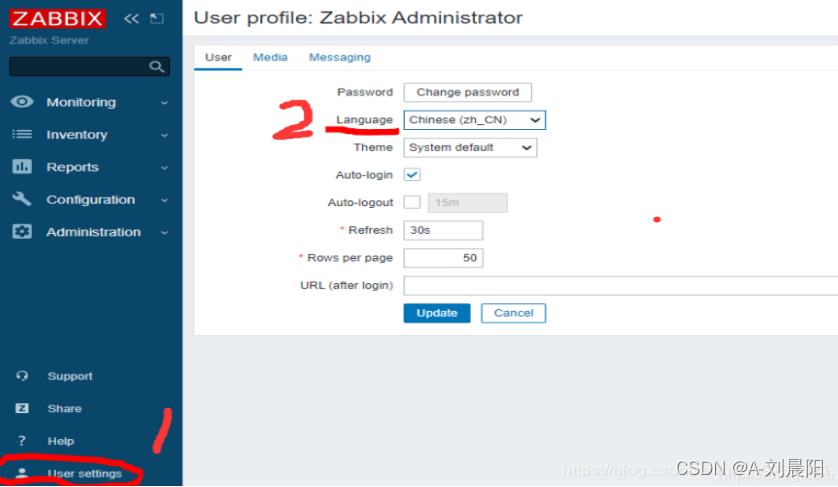Enable the Auto-logout checkbox
The width and height of the screenshot is (838, 487).
pyautogui.click(x=412, y=202)
